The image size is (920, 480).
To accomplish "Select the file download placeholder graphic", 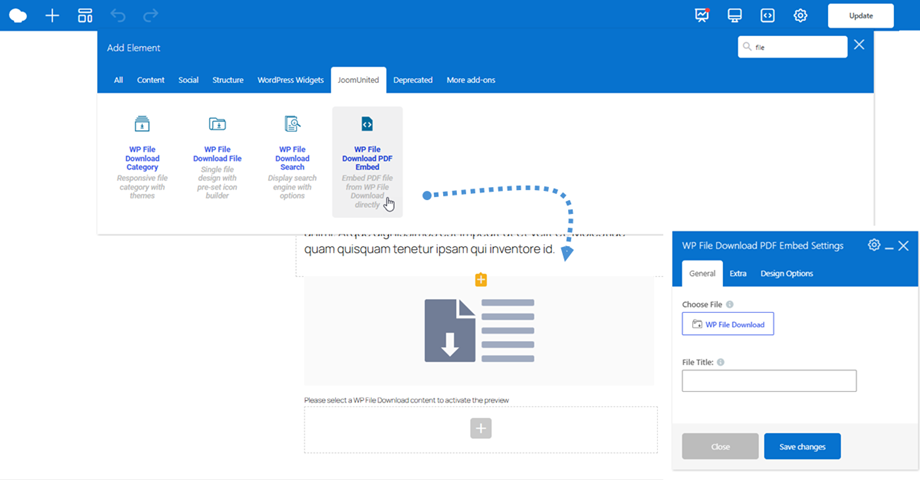I will click(479, 330).
